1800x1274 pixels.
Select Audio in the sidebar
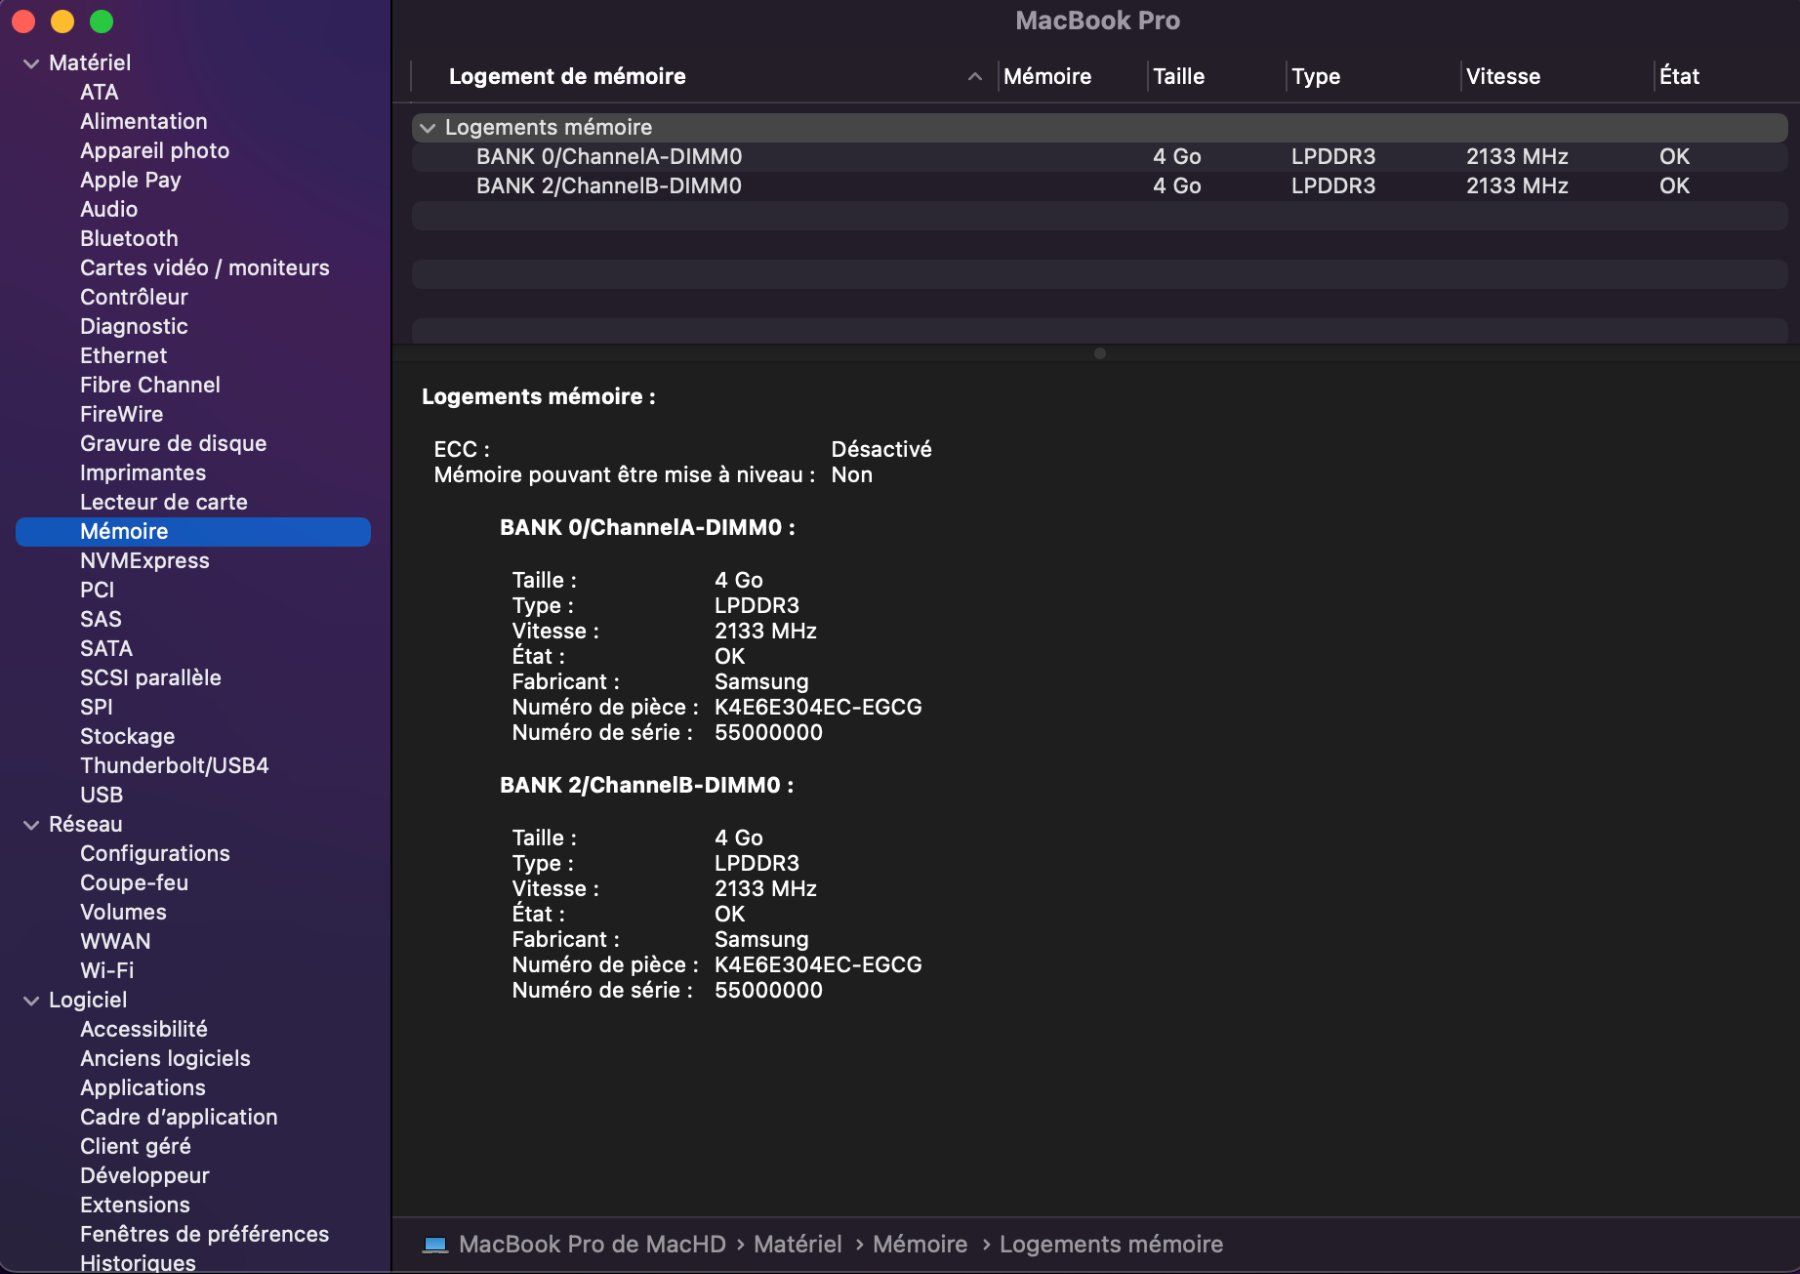[109, 209]
